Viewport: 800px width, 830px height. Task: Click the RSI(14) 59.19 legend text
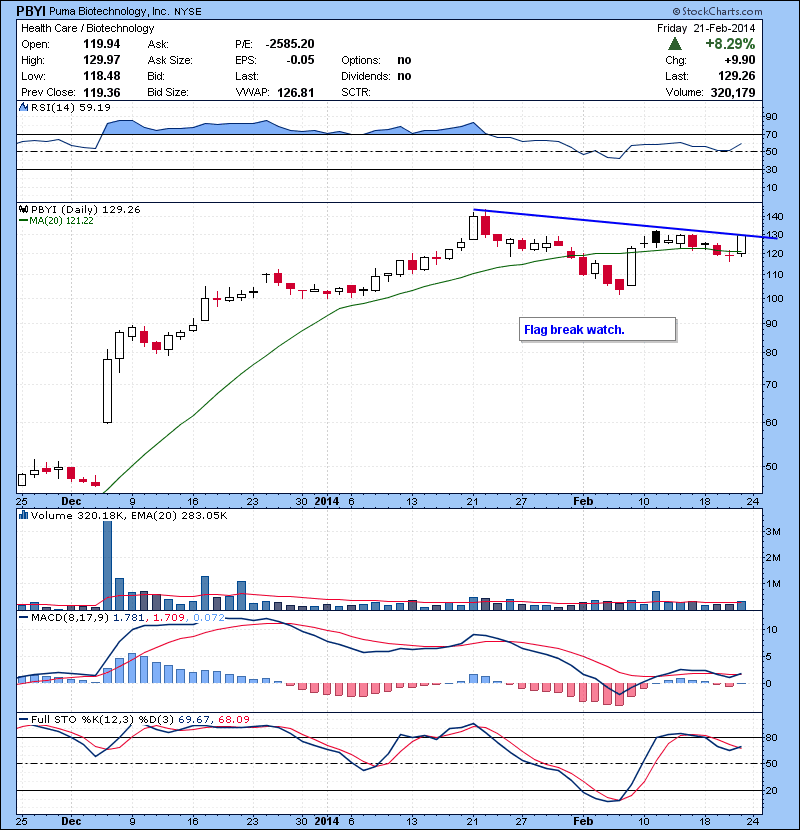[x=71, y=107]
